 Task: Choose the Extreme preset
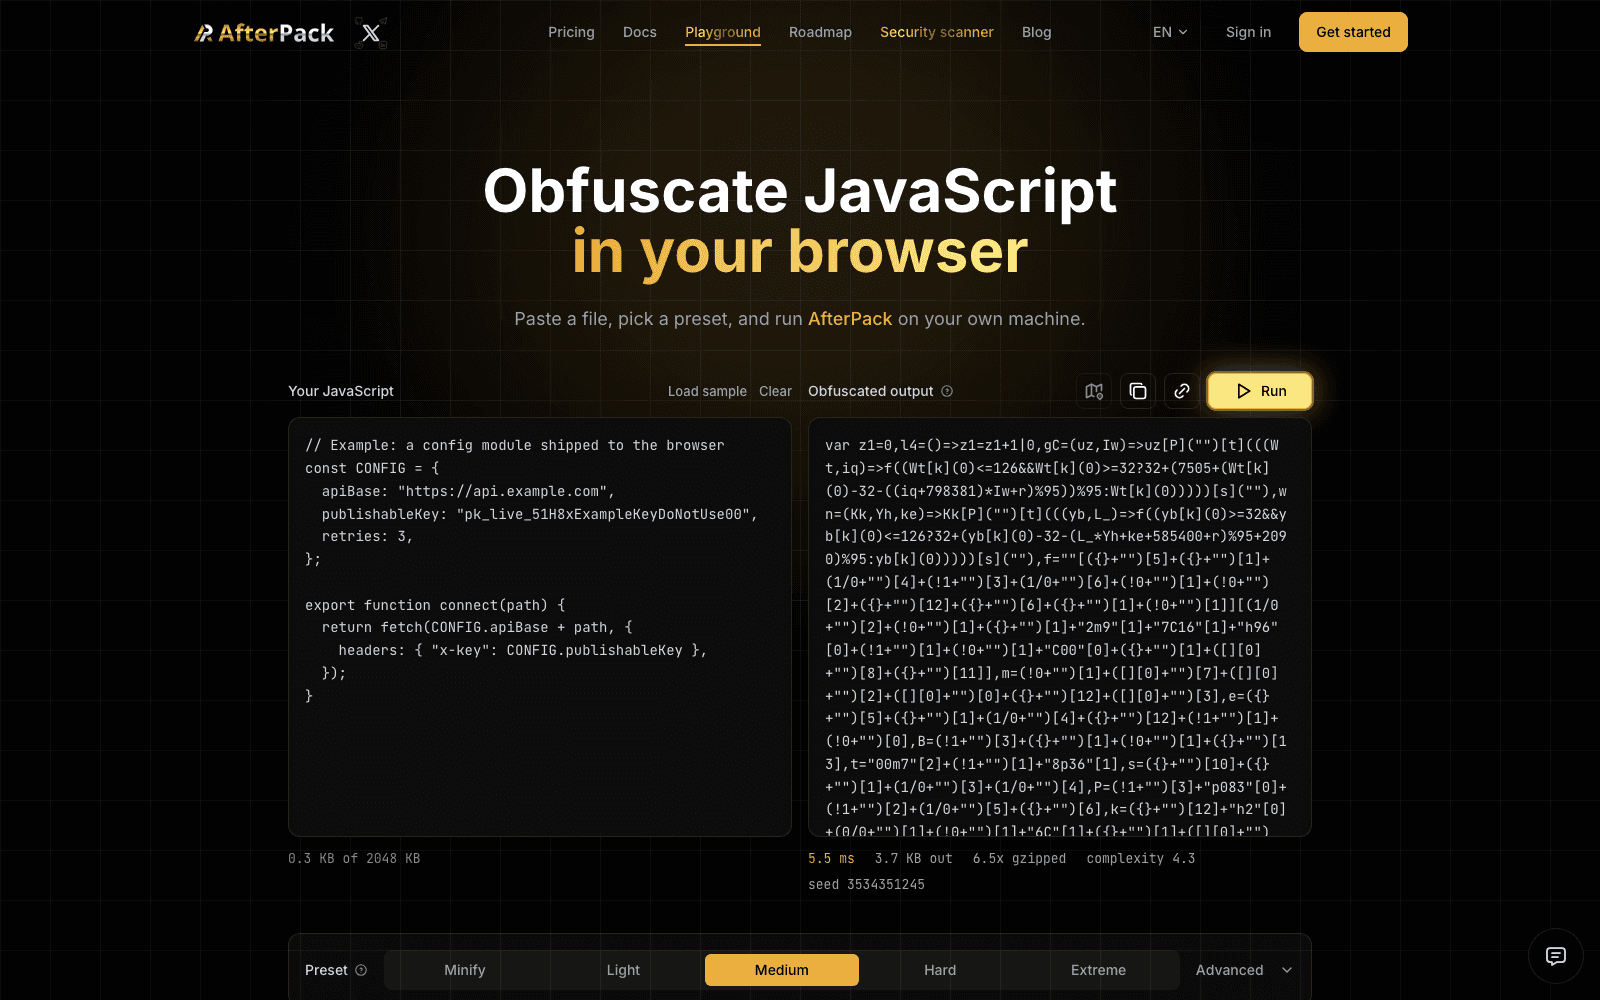(1098, 970)
